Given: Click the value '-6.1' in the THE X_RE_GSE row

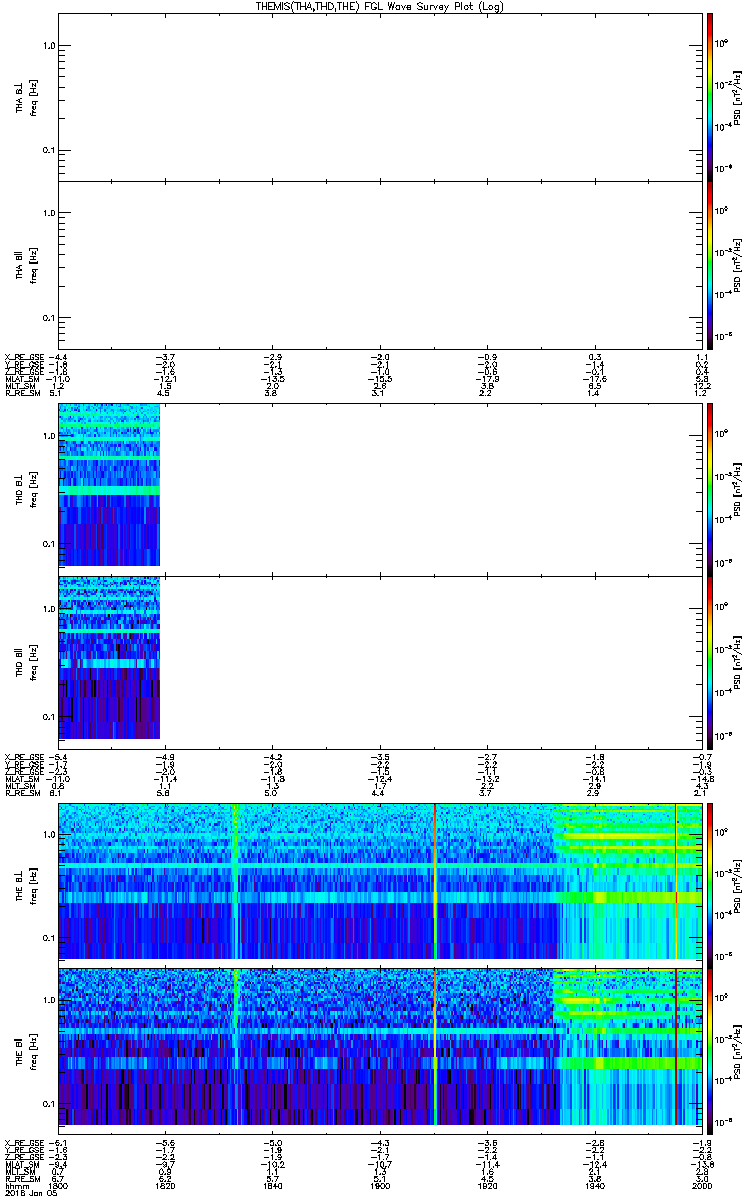Looking at the screenshot, I should pyautogui.click(x=59, y=1141).
